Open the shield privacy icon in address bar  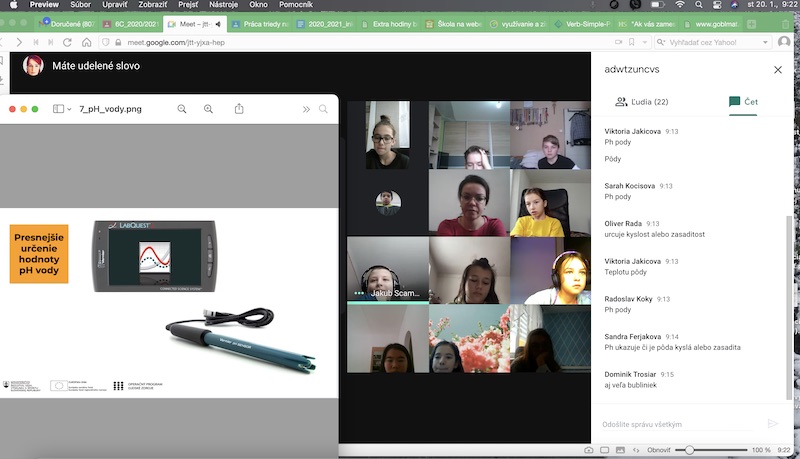point(106,42)
